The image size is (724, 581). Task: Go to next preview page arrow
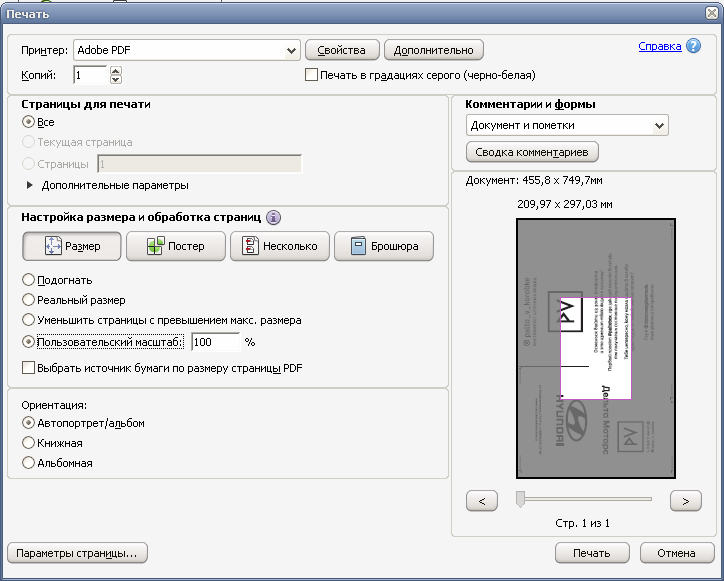point(686,501)
